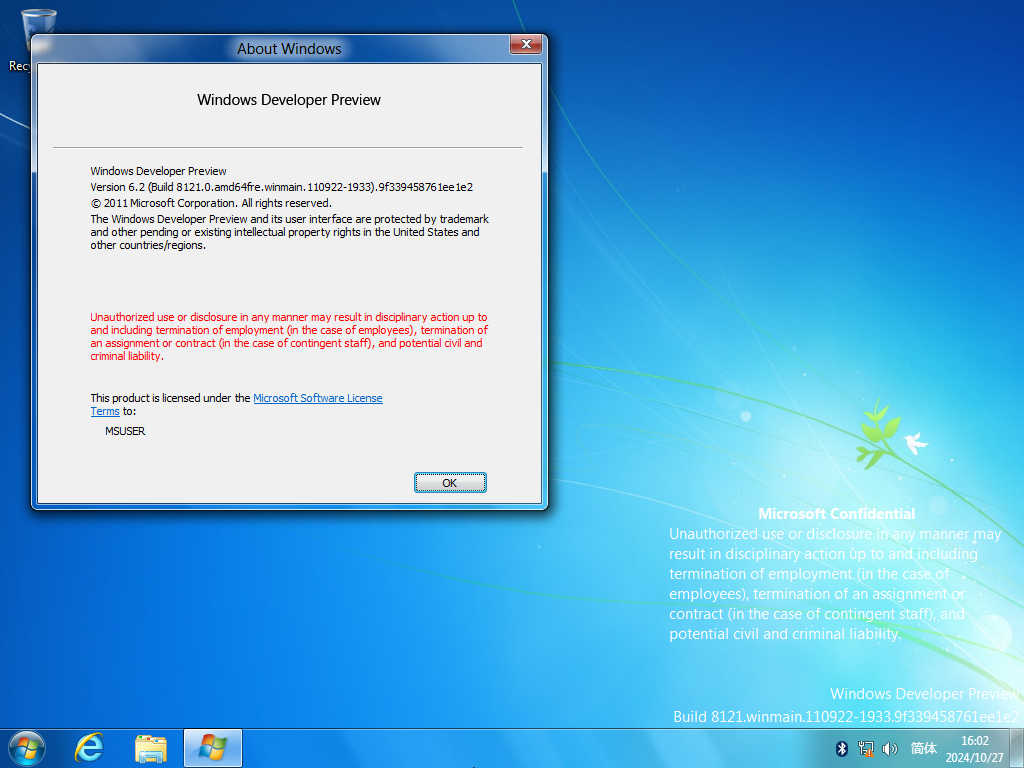The image size is (1024, 768).
Task: Open the clock showing 16:02
Action: pos(974,748)
